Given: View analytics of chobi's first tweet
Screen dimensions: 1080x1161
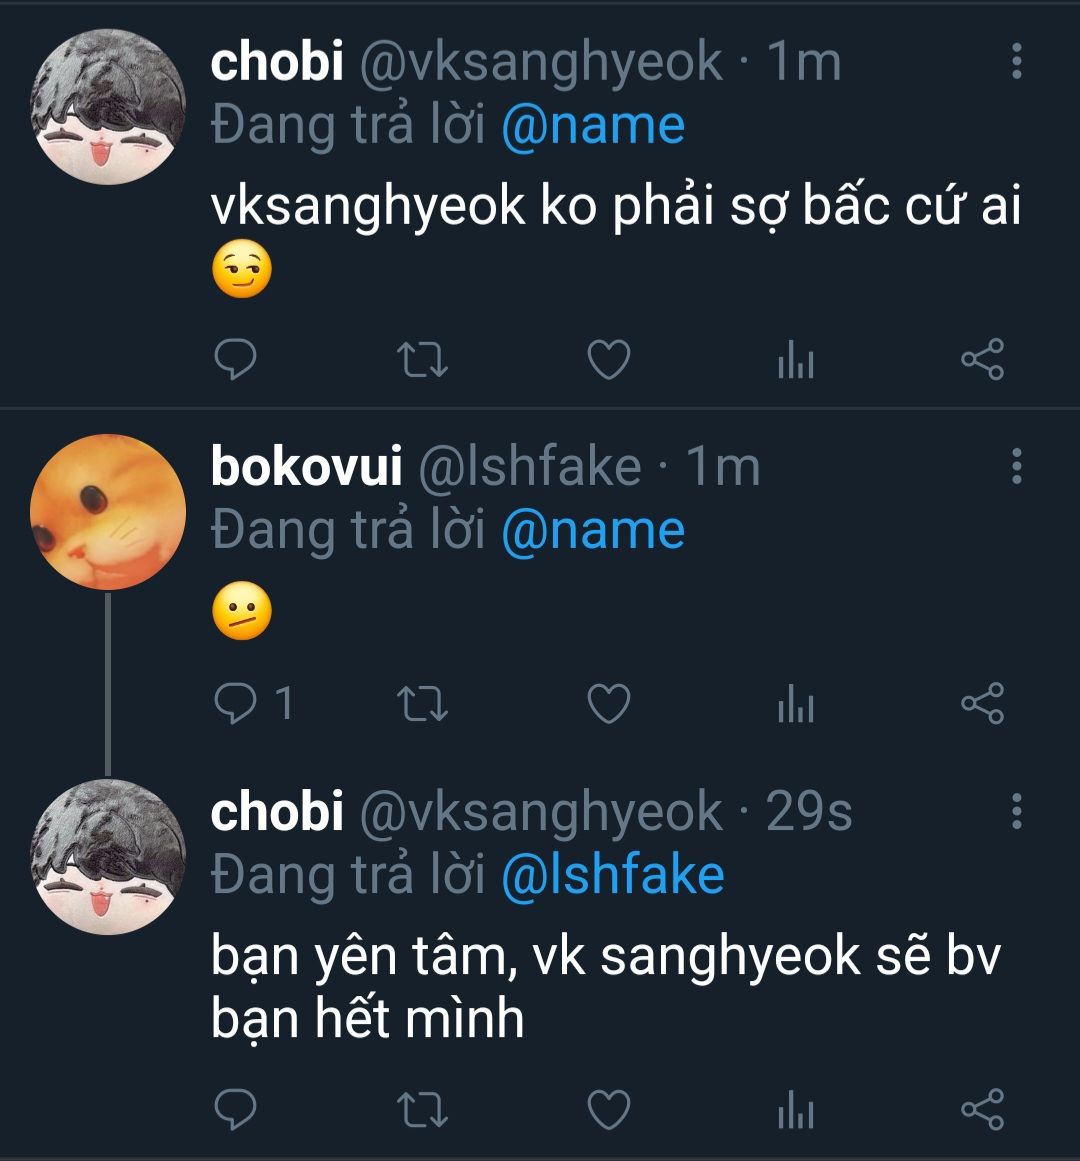Looking at the screenshot, I should [795, 360].
